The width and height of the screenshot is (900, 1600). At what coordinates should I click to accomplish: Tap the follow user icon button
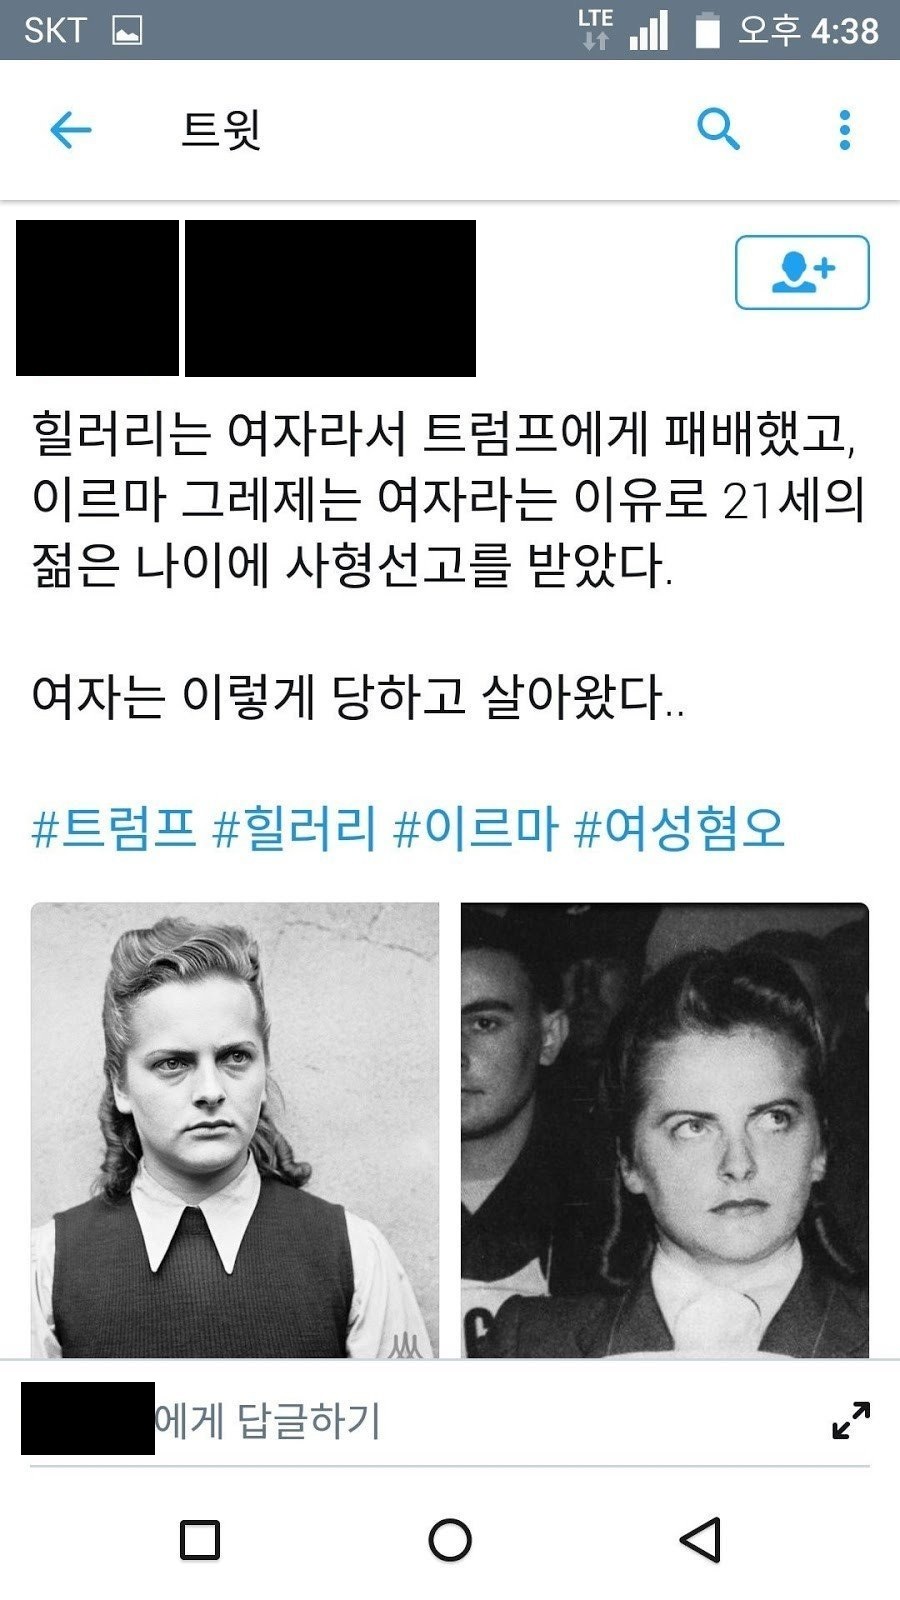pos(802,272)
